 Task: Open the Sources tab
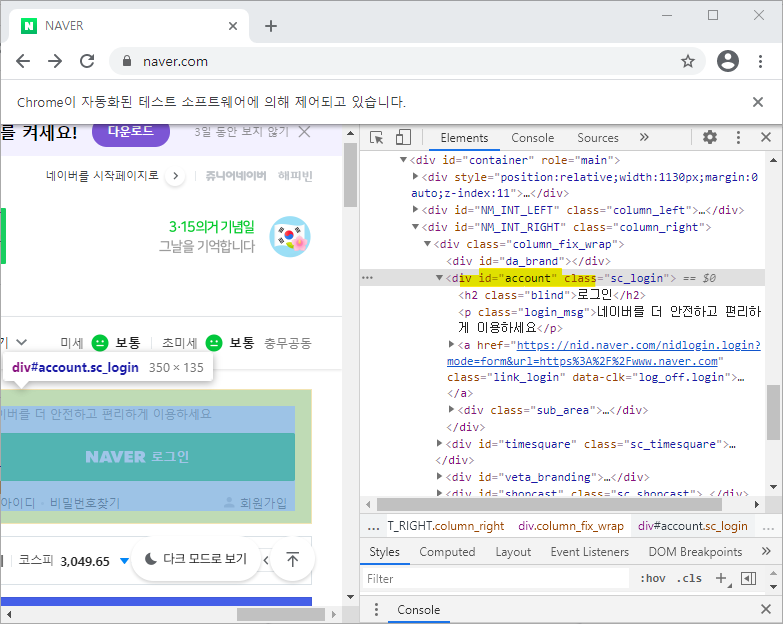click(597, 138)
